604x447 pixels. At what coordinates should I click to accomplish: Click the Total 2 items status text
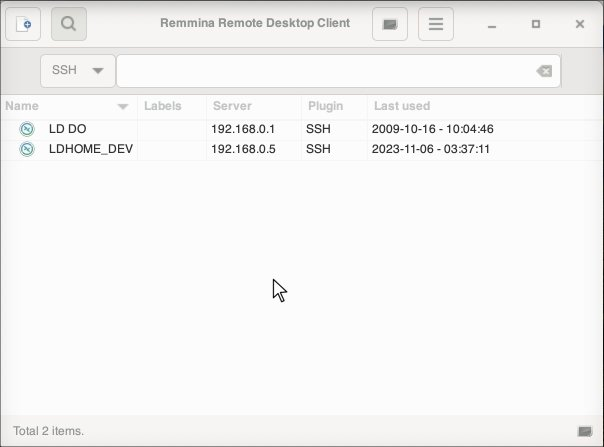[49, 431]
